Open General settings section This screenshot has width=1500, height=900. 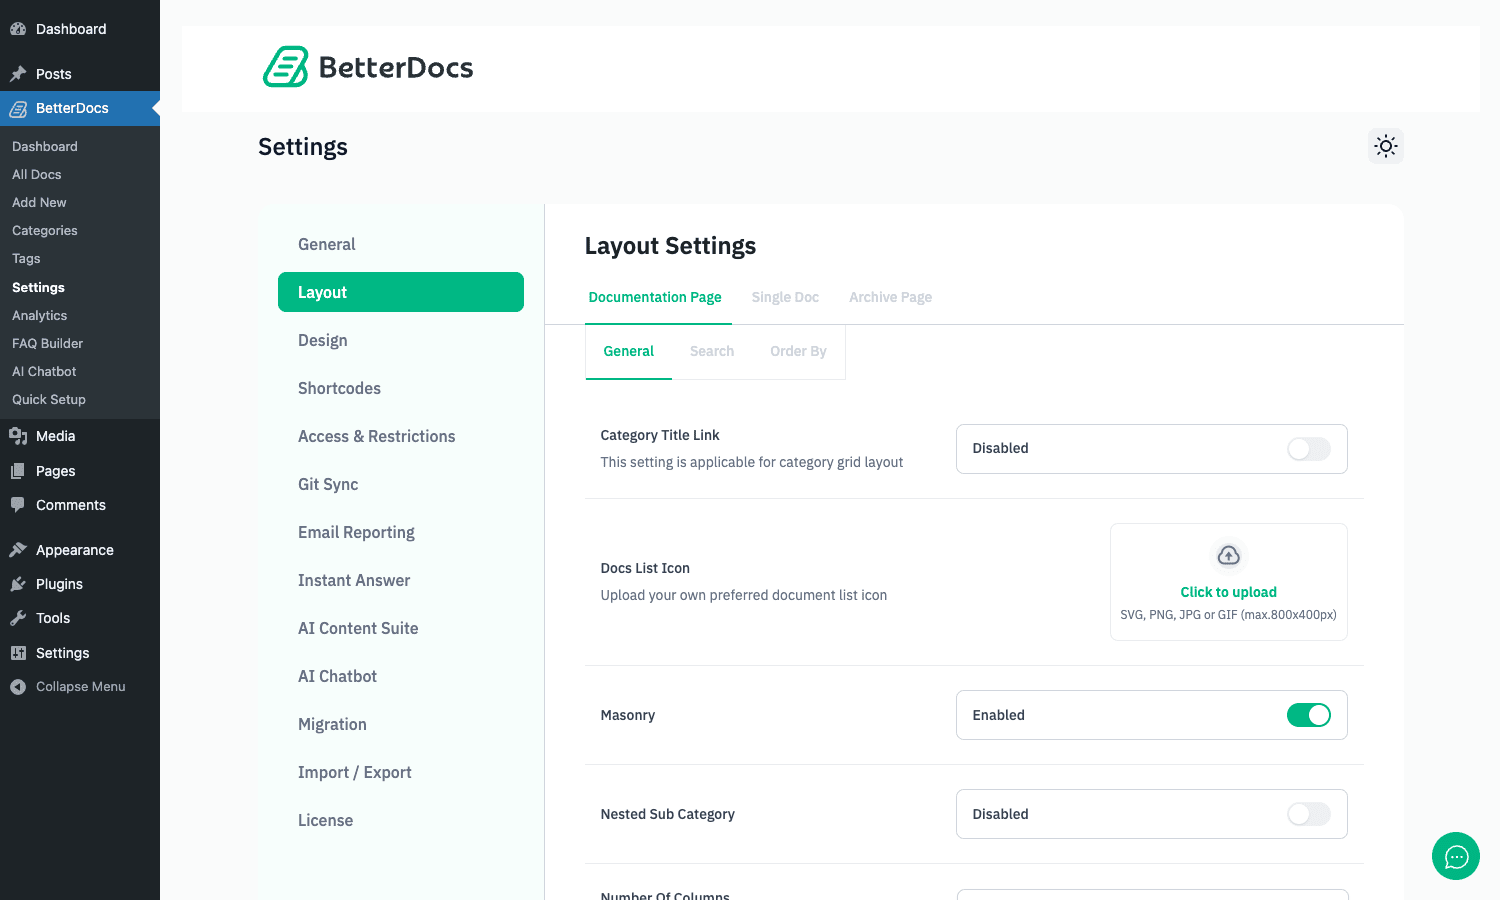(x=401, y=244)
